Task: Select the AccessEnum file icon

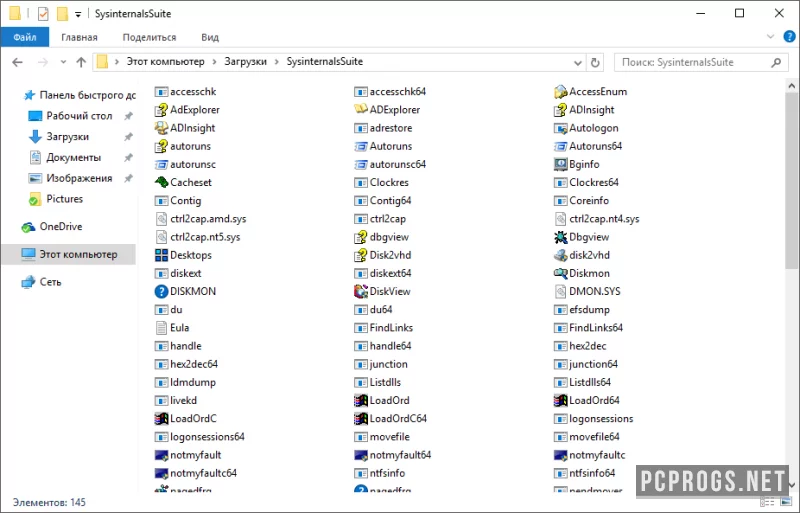Action: point(561,92)
